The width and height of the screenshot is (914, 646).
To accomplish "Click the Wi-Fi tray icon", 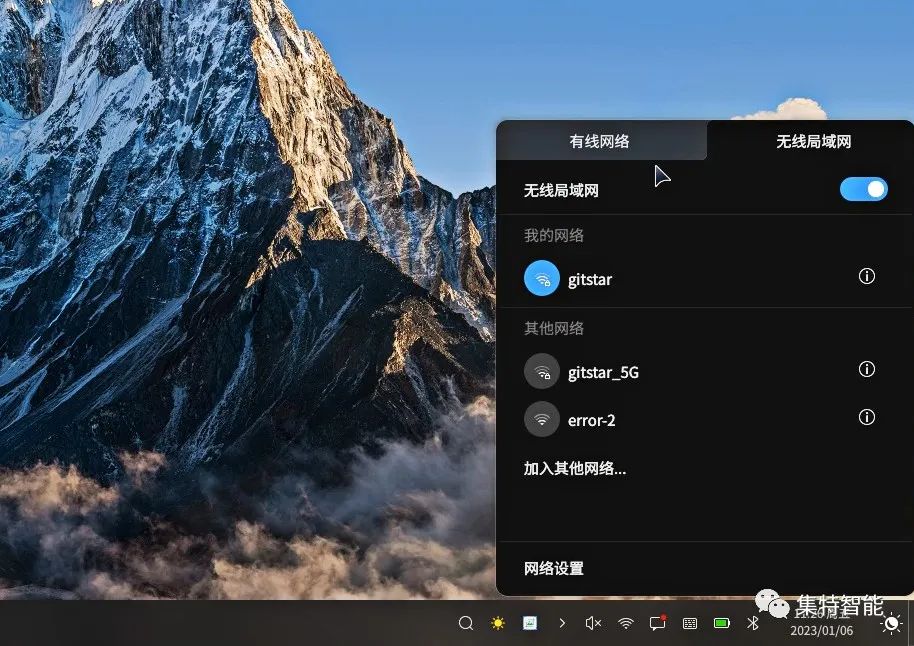I will (x=625, y=623).
